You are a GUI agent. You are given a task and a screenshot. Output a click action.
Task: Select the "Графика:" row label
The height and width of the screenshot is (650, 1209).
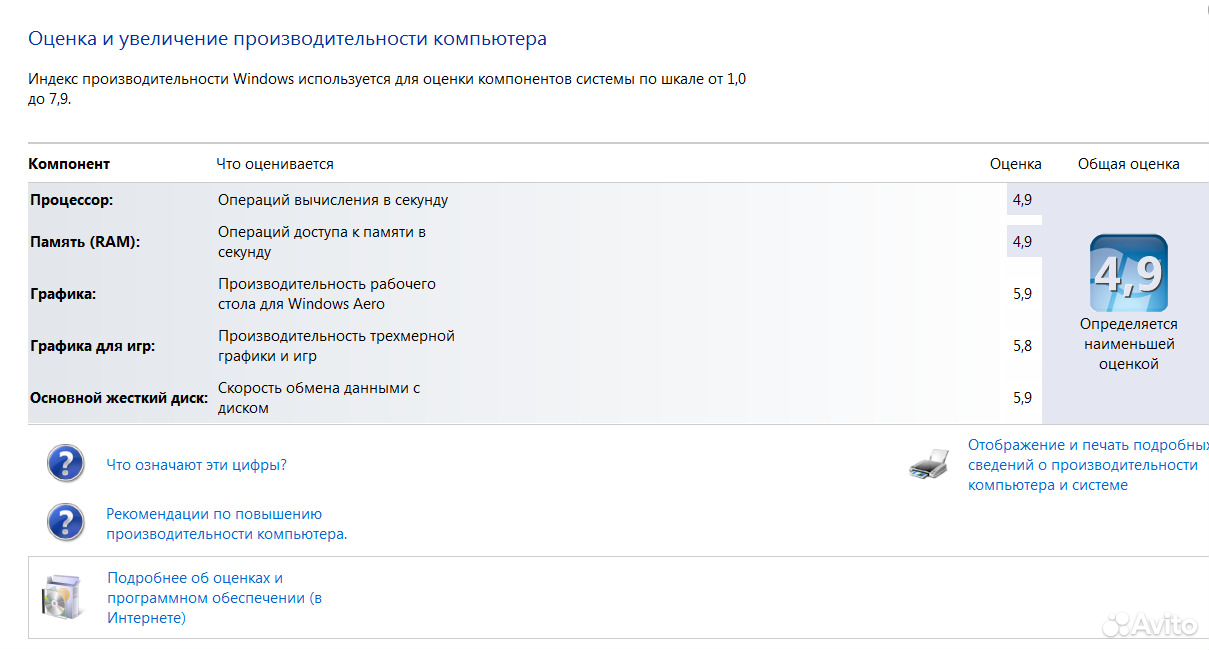(x=63, y=294)
